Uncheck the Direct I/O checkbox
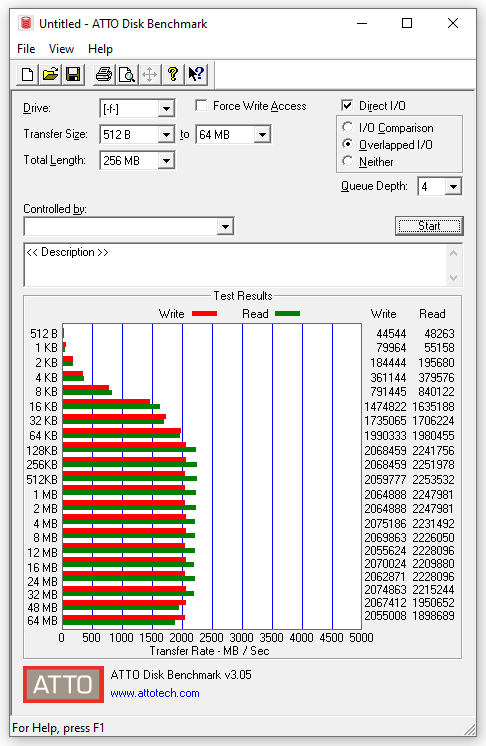Image resolution: width=486 pixels, height=746 pixels. pyautogui.click(x=347, y=106)
